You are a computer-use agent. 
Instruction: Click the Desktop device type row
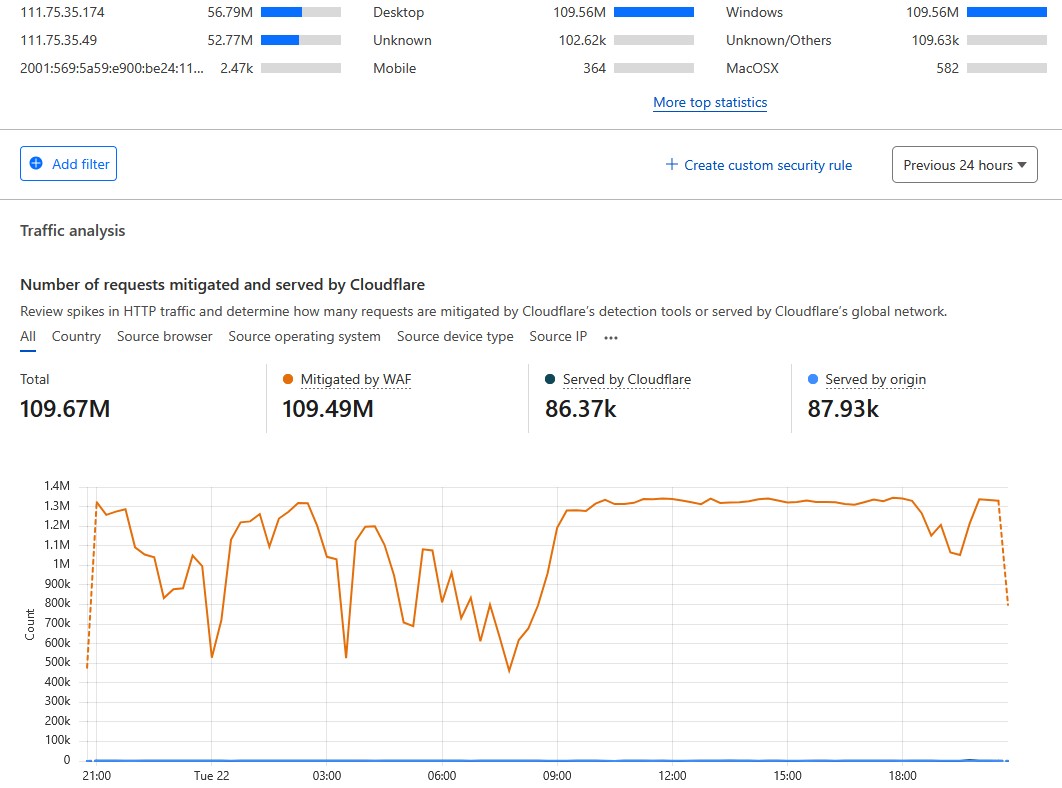(398, 12)
